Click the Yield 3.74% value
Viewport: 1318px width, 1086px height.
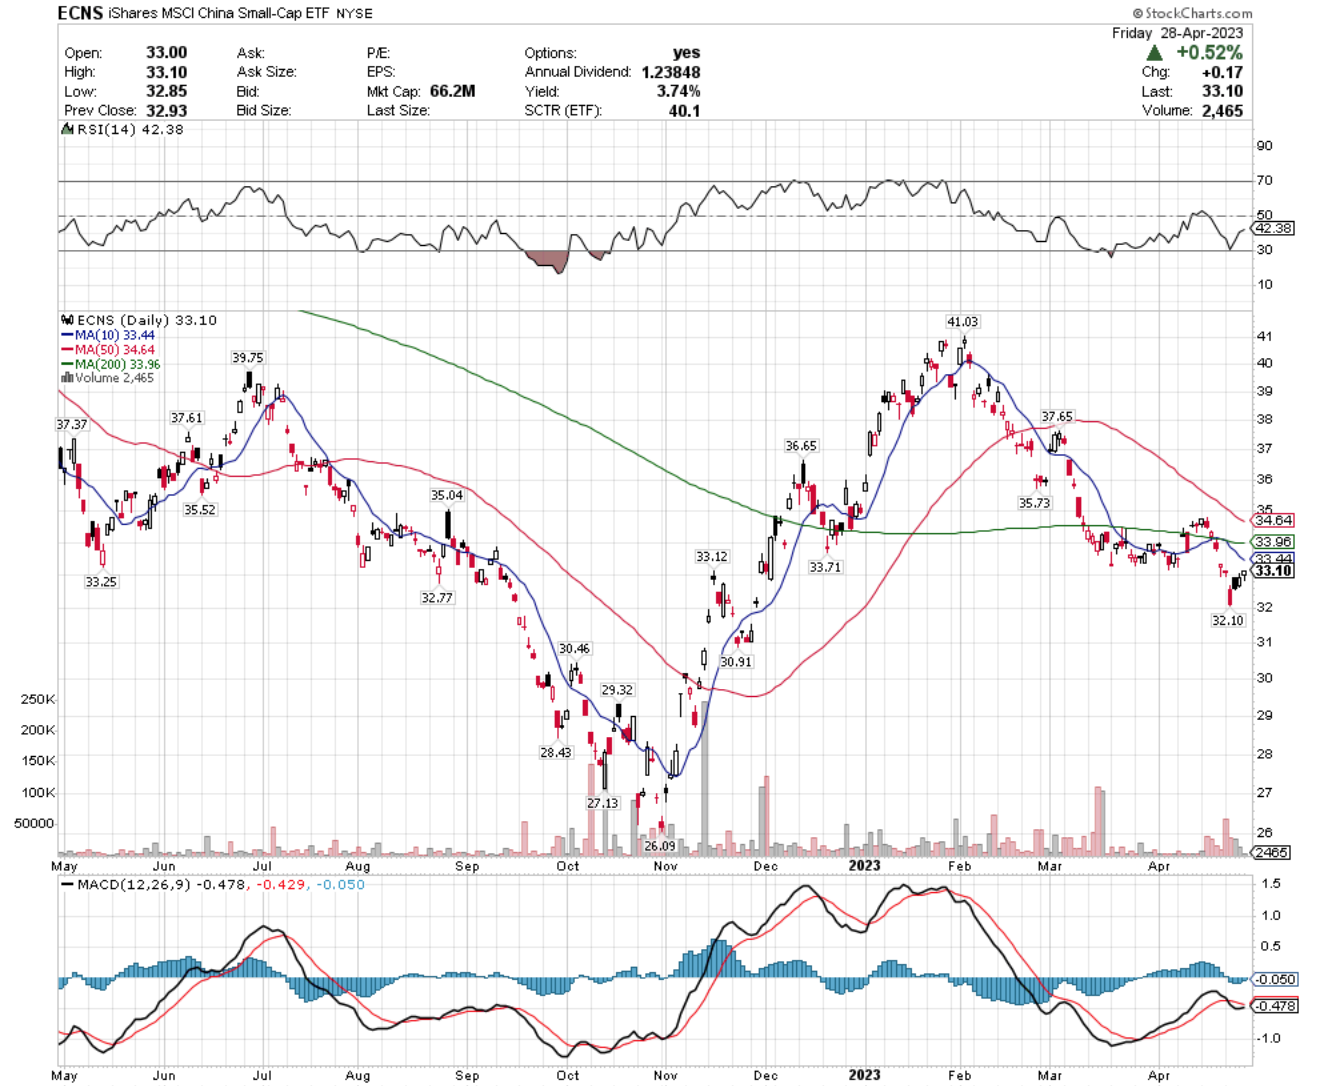tap(680, 91)
